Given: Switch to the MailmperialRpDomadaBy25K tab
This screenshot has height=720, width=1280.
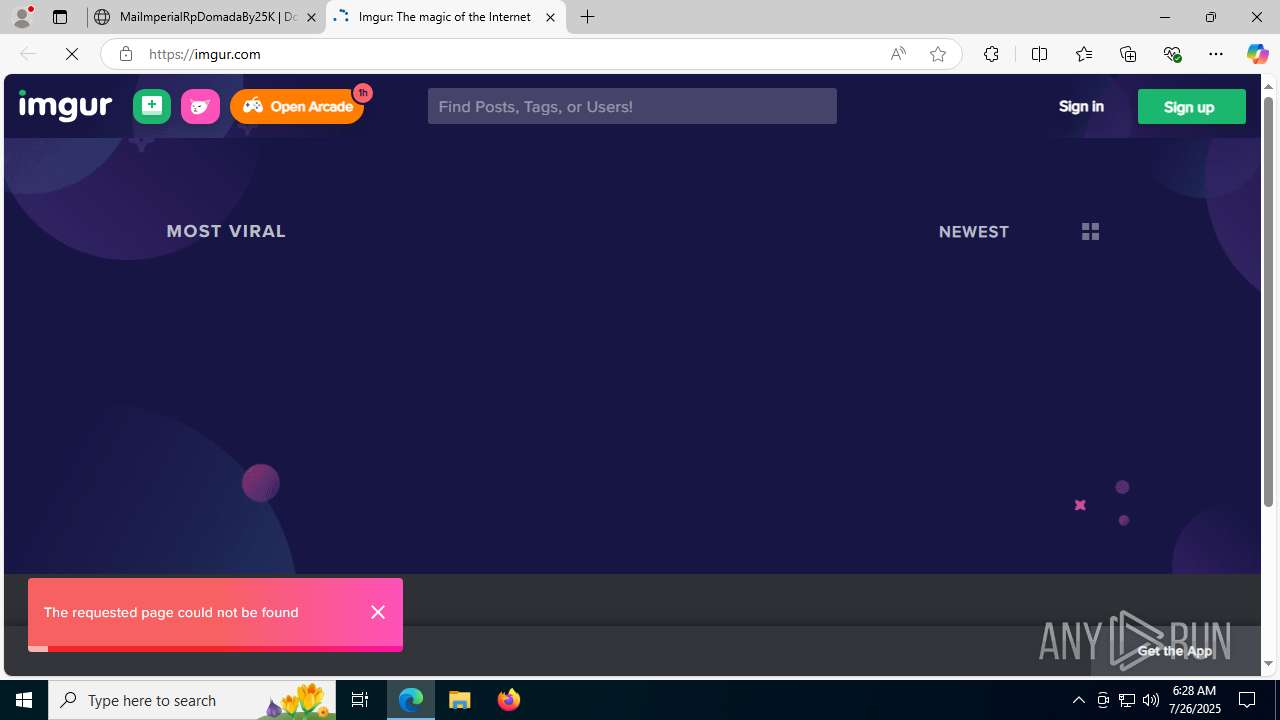Looking at the screenshot, I should pyautogui.click(x=205, y=17).
